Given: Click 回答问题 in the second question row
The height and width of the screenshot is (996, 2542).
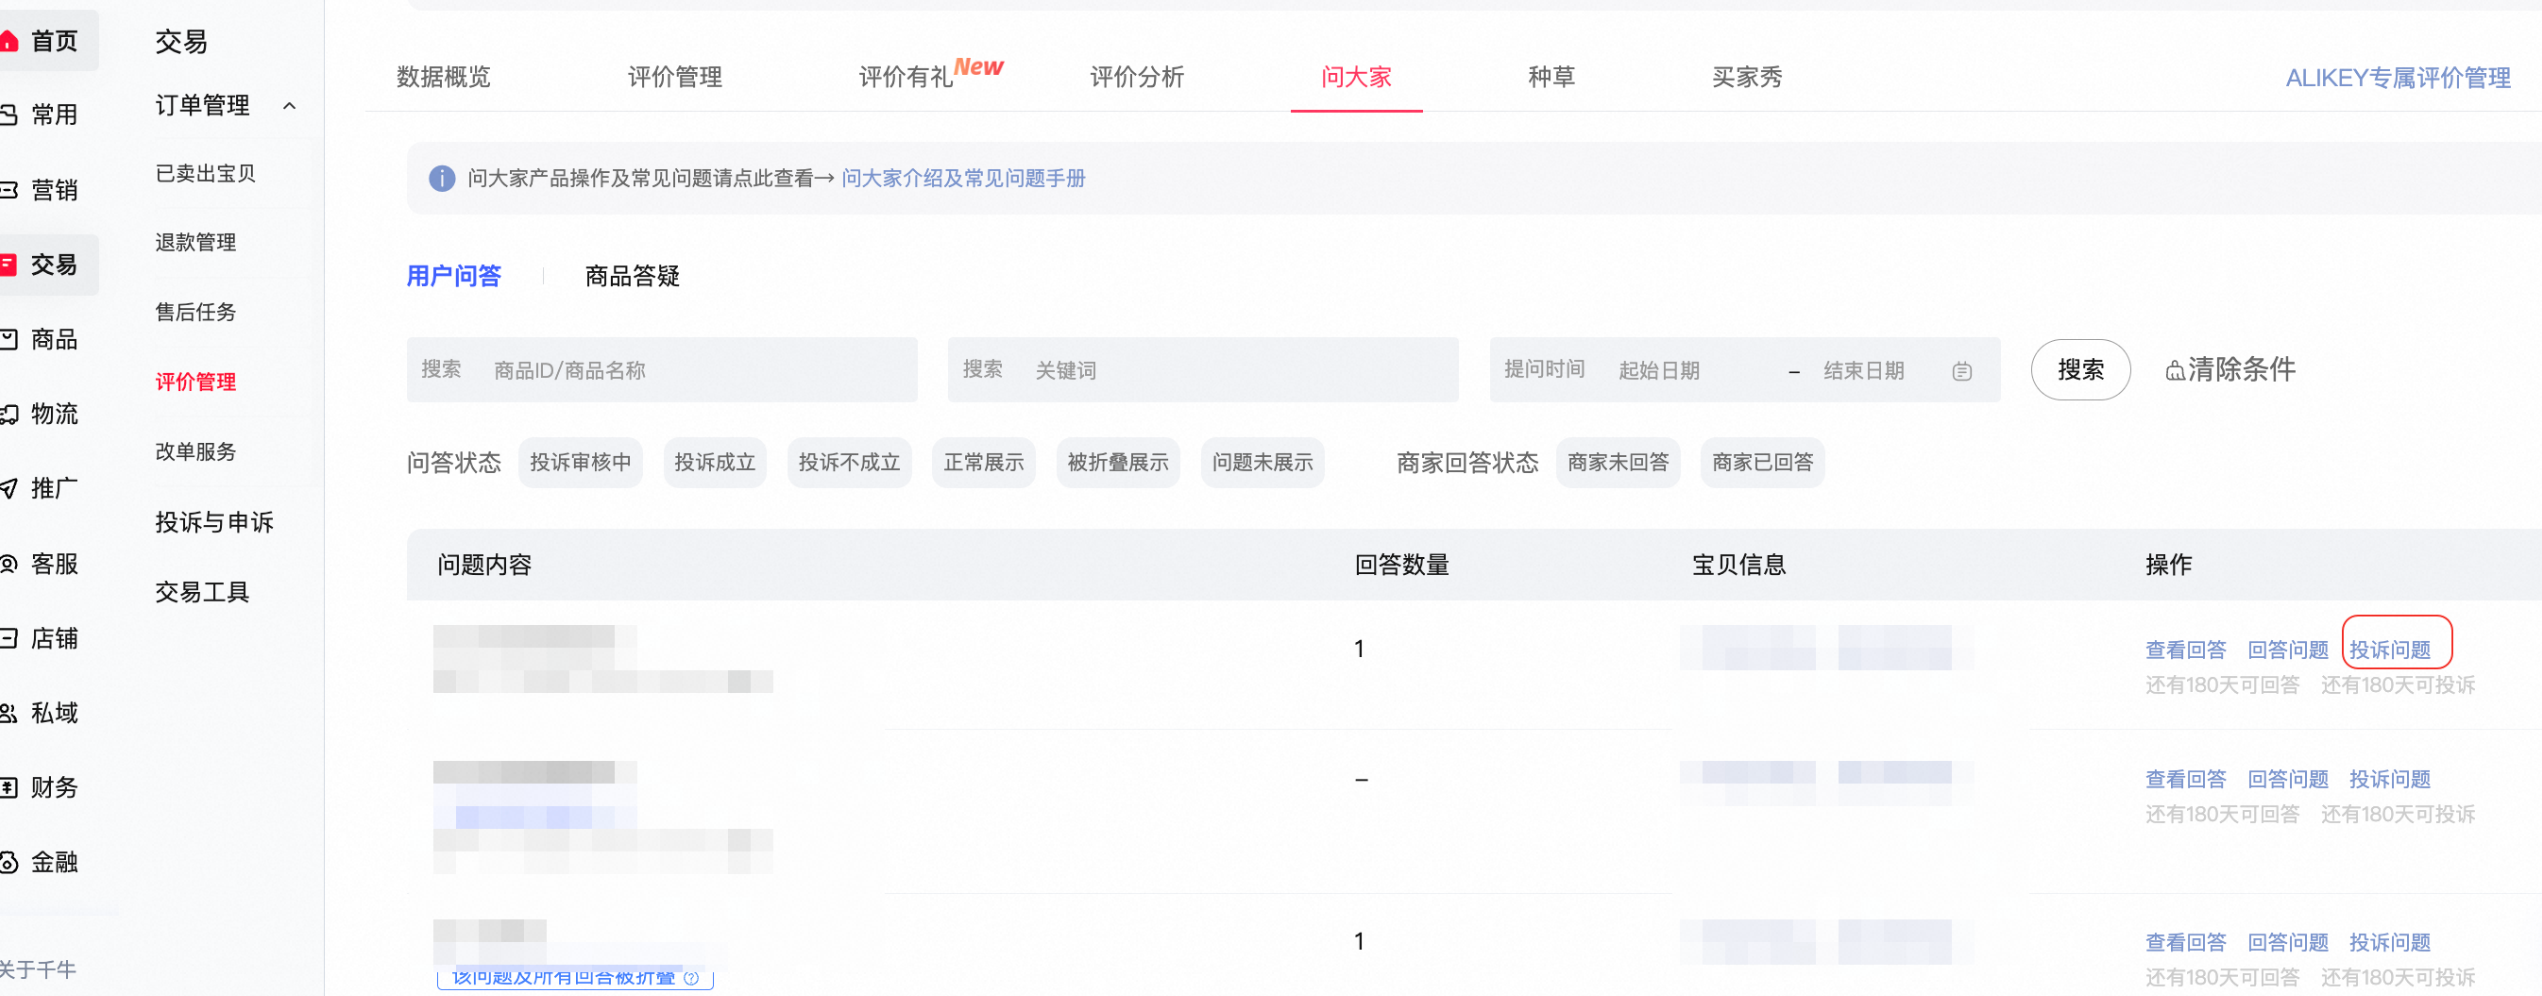Looking at the screenshot, I should (x=2288, y=779).
